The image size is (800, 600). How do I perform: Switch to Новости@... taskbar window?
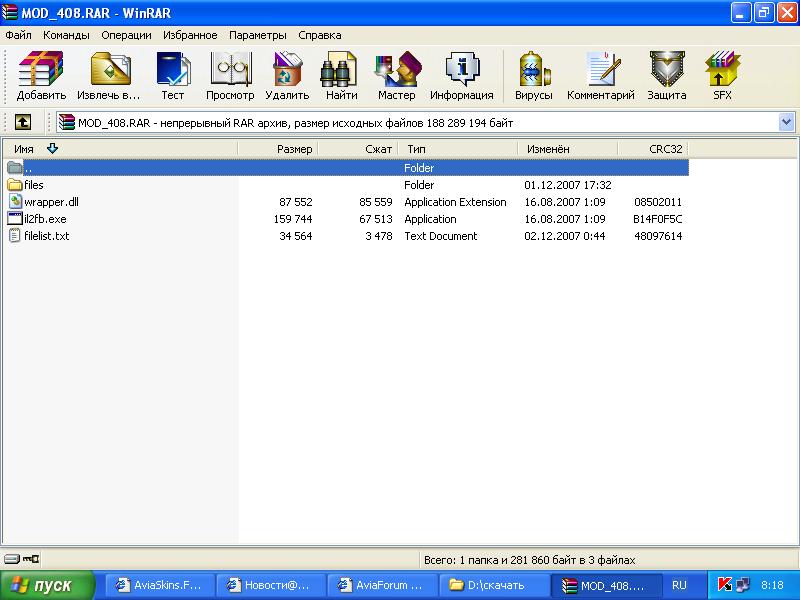(271, 585)
